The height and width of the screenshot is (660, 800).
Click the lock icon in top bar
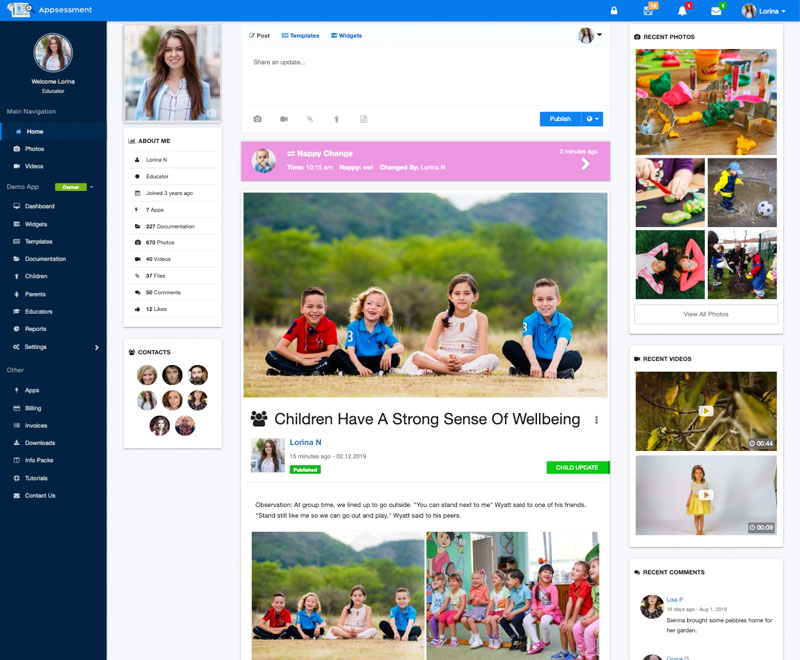[x=614, y=11]
